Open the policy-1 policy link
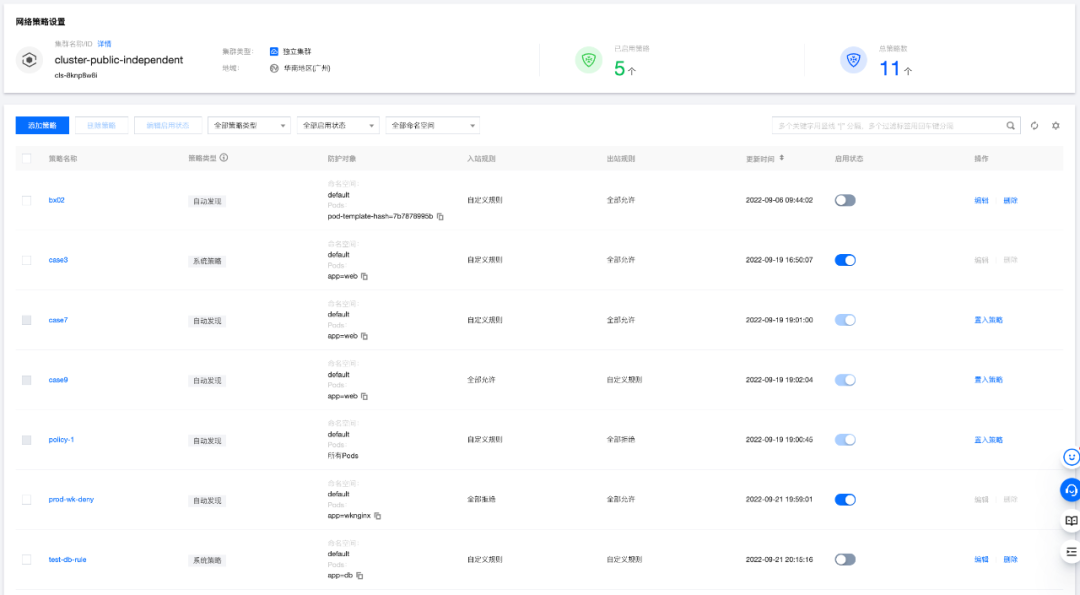This screenshot has height=595, width=1080. pyautogui.click(x=61, y=440)
